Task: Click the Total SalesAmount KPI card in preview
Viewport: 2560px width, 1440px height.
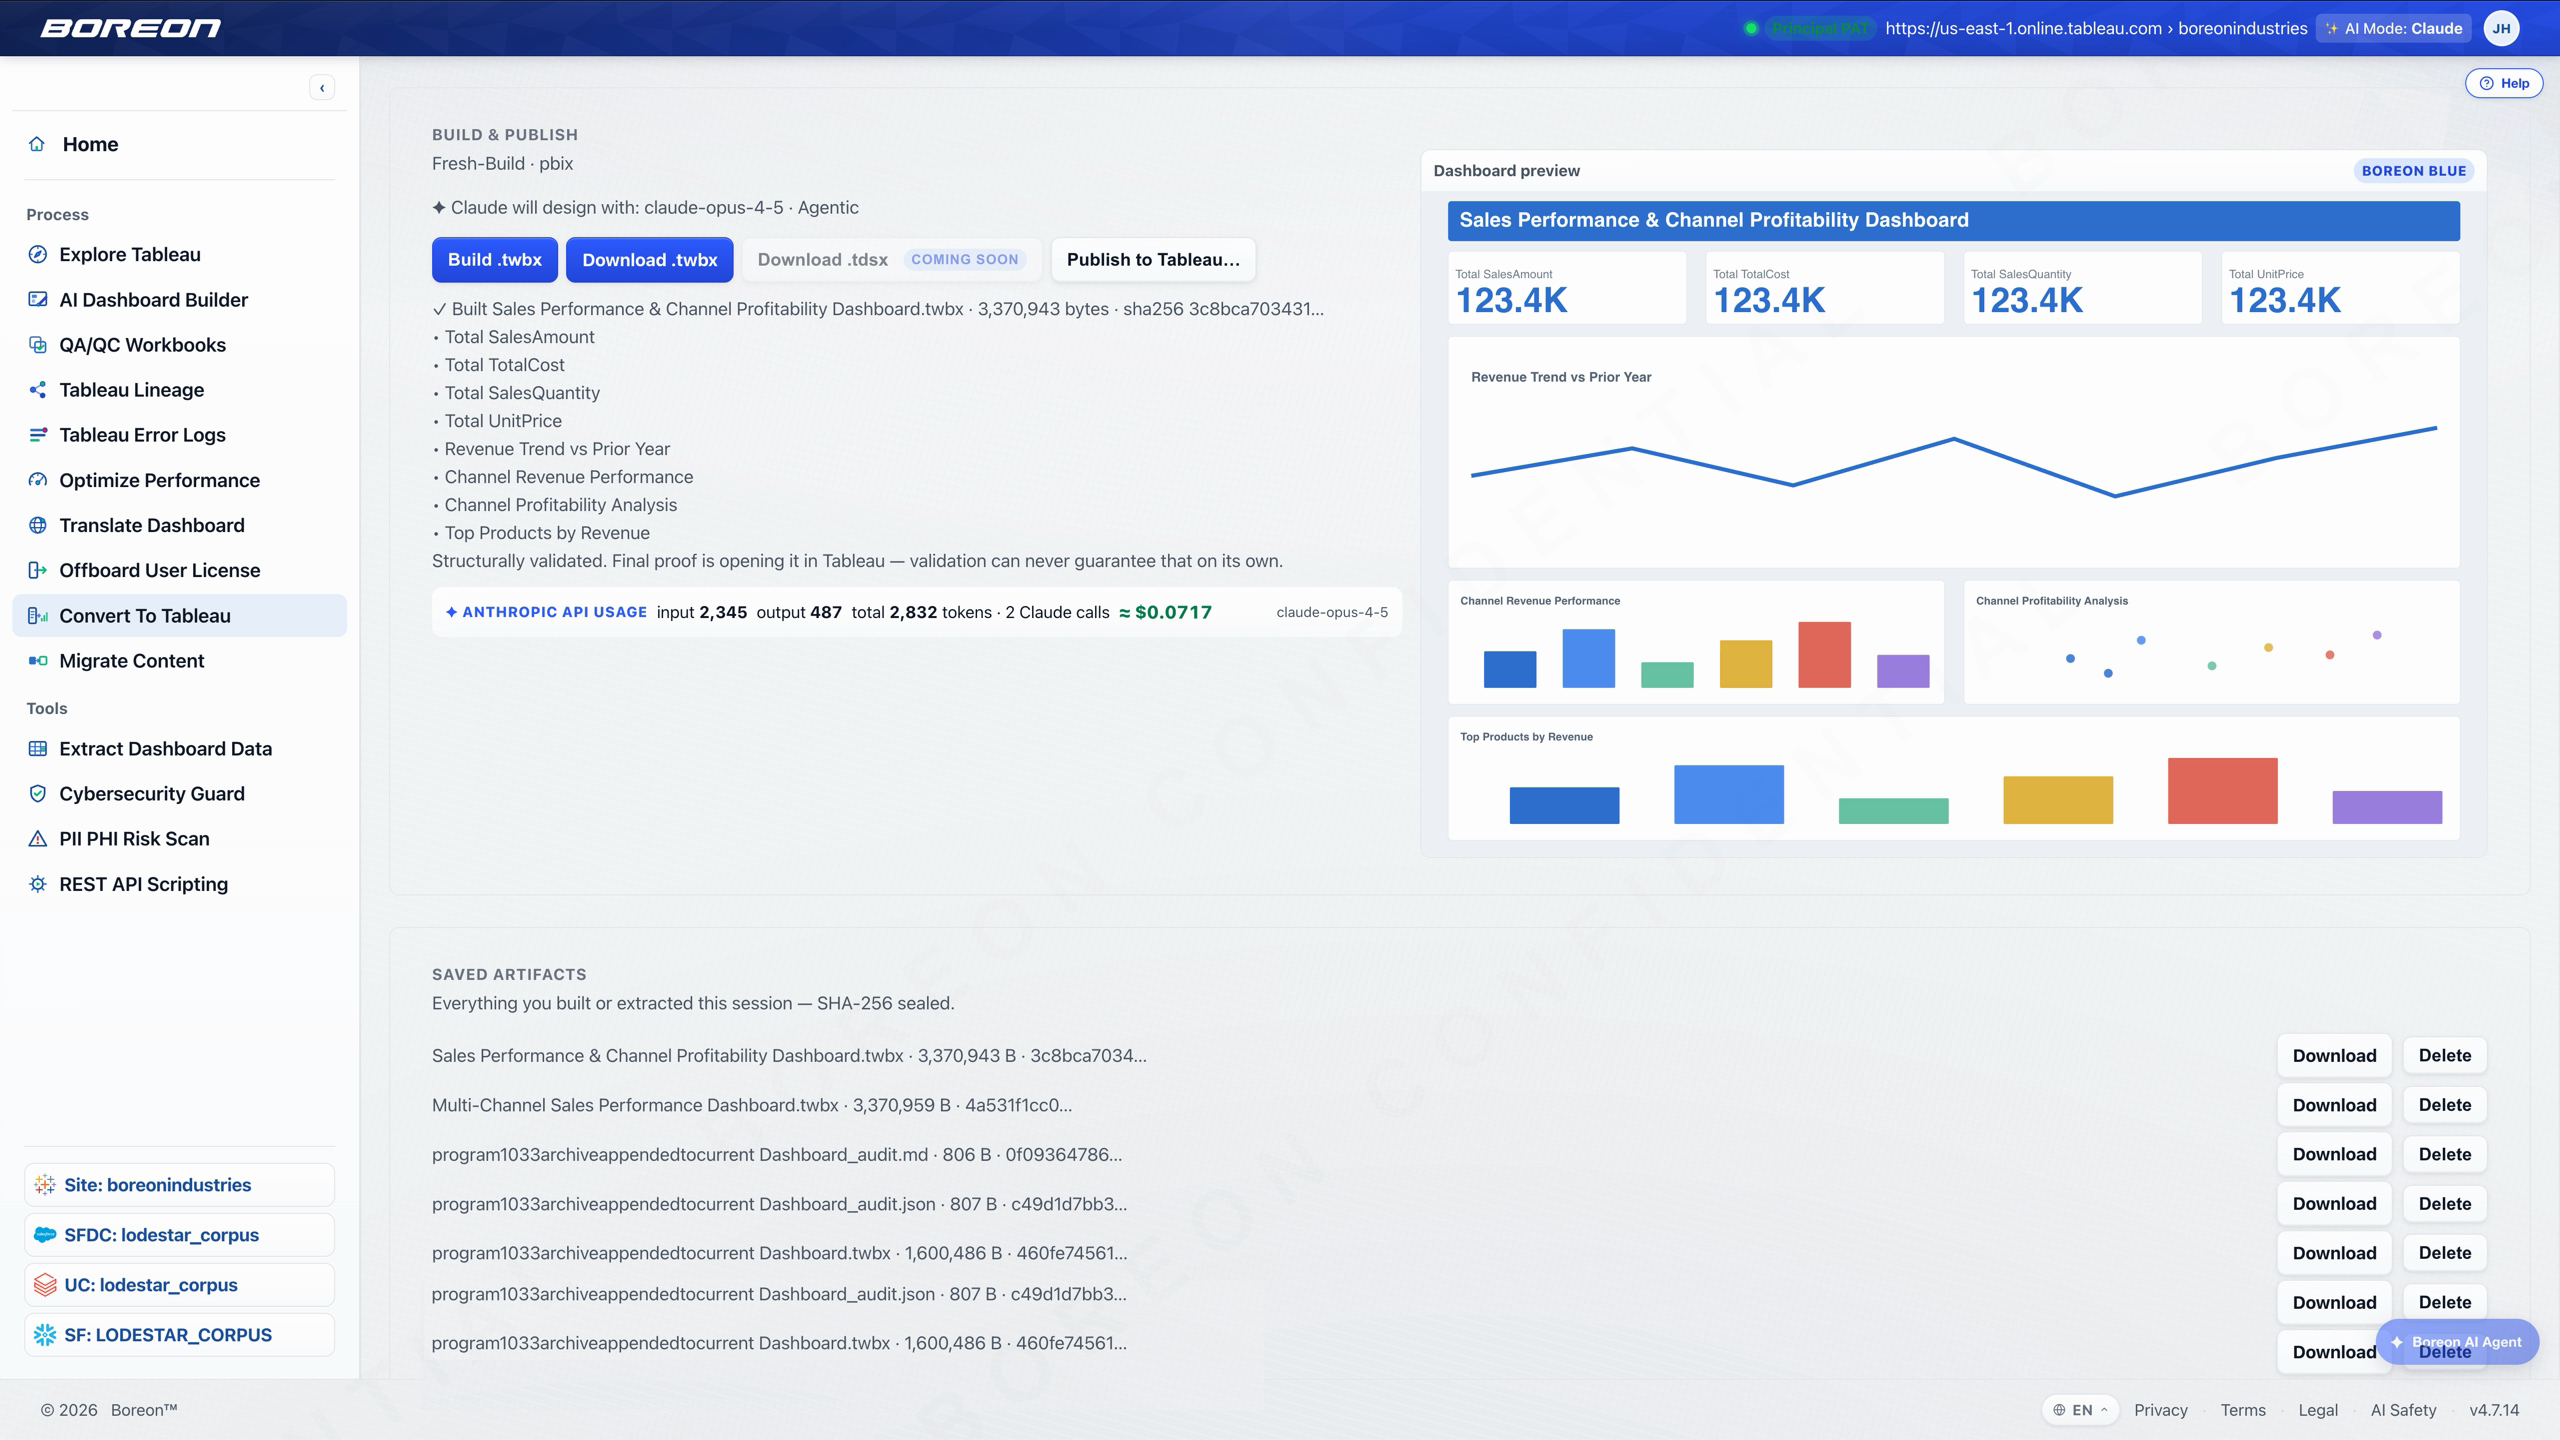Action: [x=1567, y=288]
